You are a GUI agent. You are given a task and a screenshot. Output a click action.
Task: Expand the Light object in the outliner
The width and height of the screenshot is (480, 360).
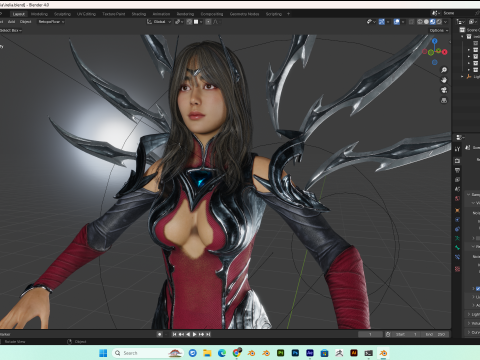click(x=462, y=77)
